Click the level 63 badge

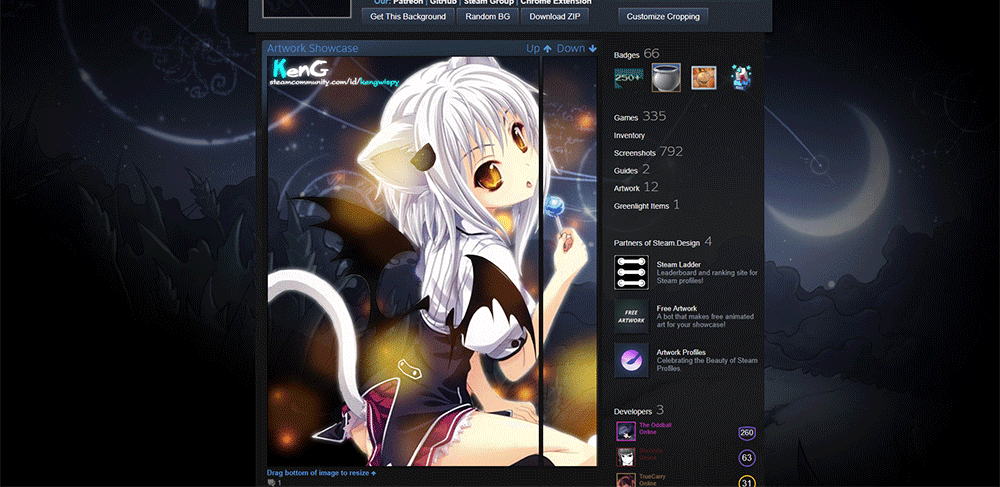(x=747, y=458)
